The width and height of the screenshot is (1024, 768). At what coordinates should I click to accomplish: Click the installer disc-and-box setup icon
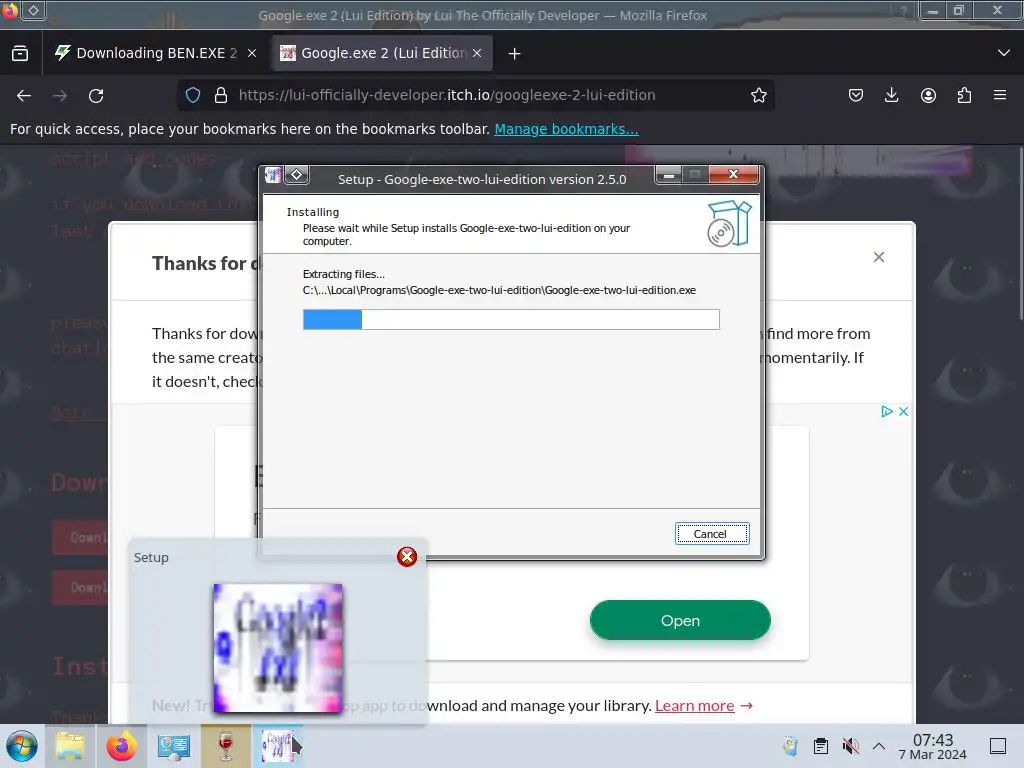pyautogui.click(x=729, y=223)
